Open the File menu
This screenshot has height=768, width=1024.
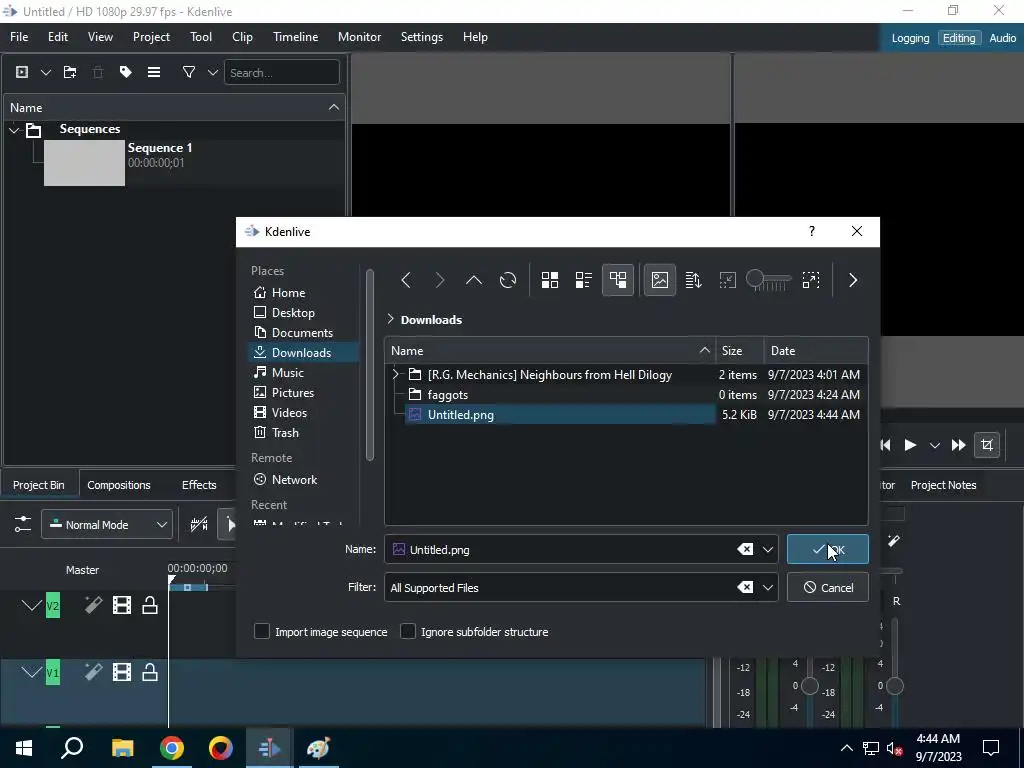click(x=19, y=37)
